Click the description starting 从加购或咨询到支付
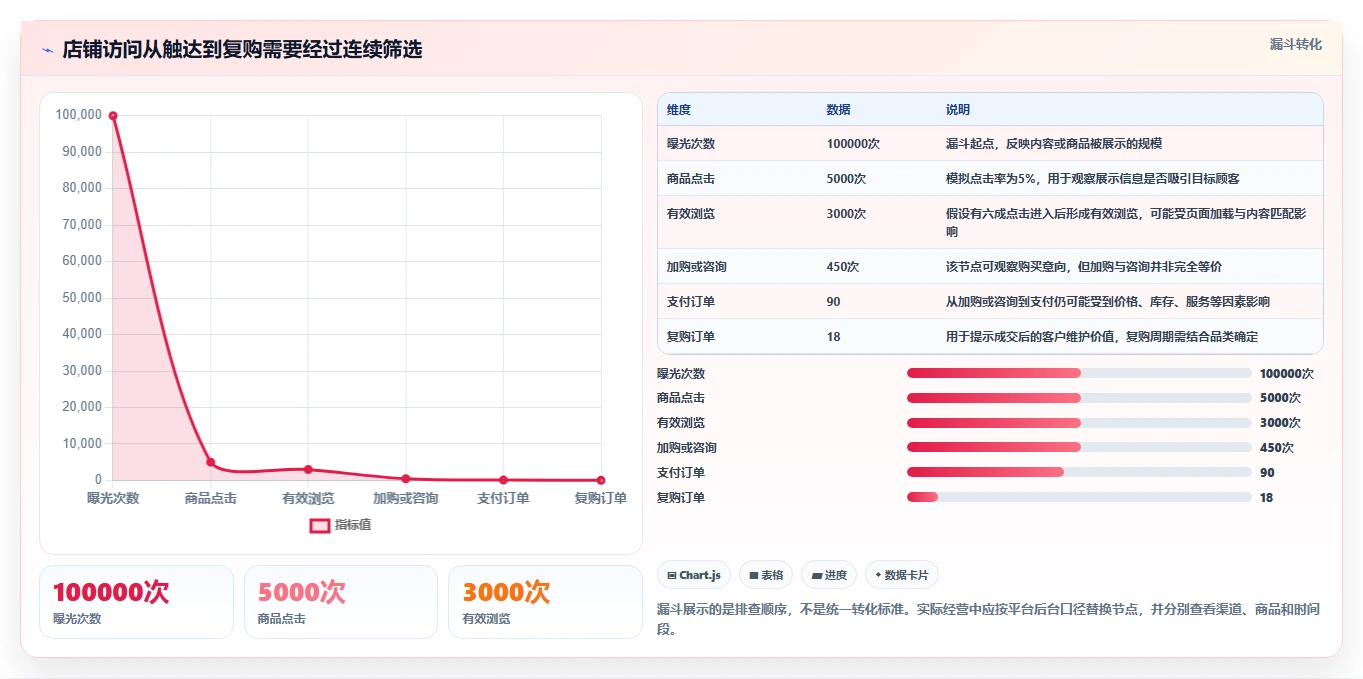Image resolution: width=1363 pixels, height=679 pixels. coord(1108,302)
